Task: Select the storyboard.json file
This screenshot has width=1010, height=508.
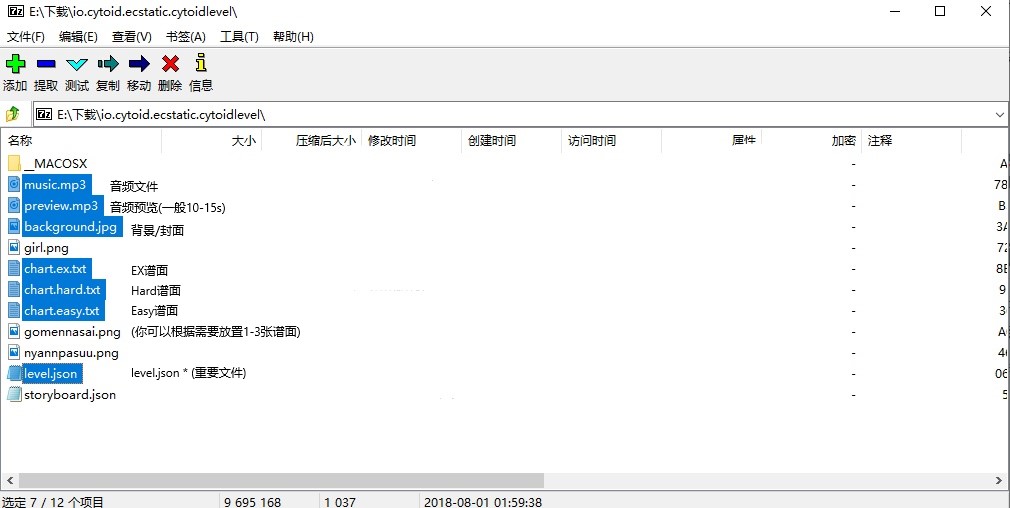Action: pos(70,394)
